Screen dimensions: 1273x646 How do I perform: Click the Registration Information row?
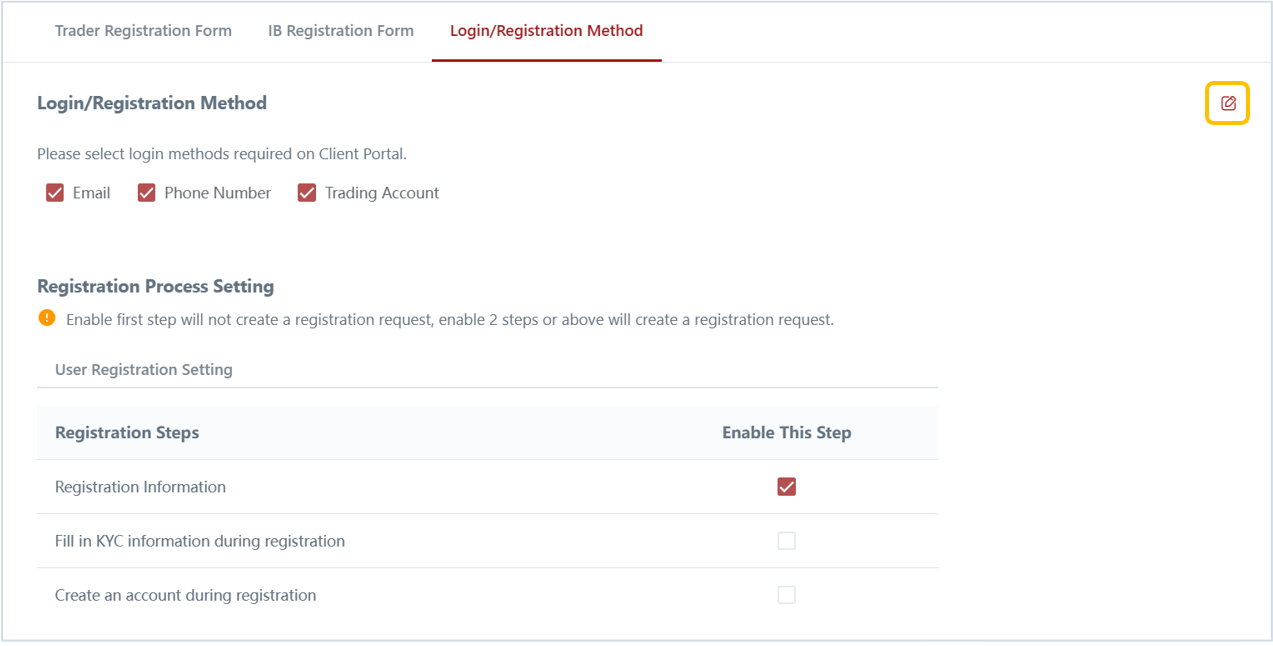tap(487, 487)
